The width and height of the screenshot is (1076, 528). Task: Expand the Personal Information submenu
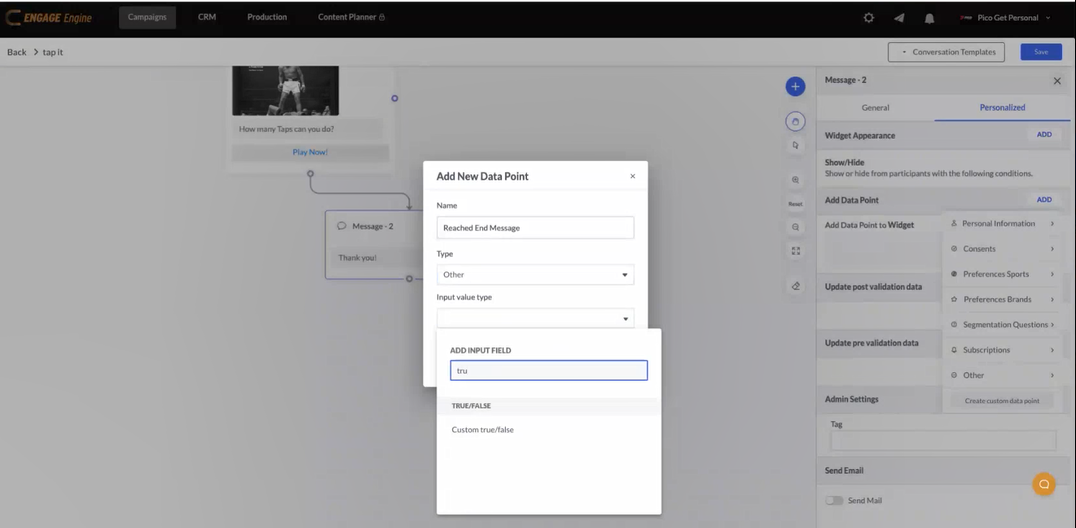point(1003,224)
